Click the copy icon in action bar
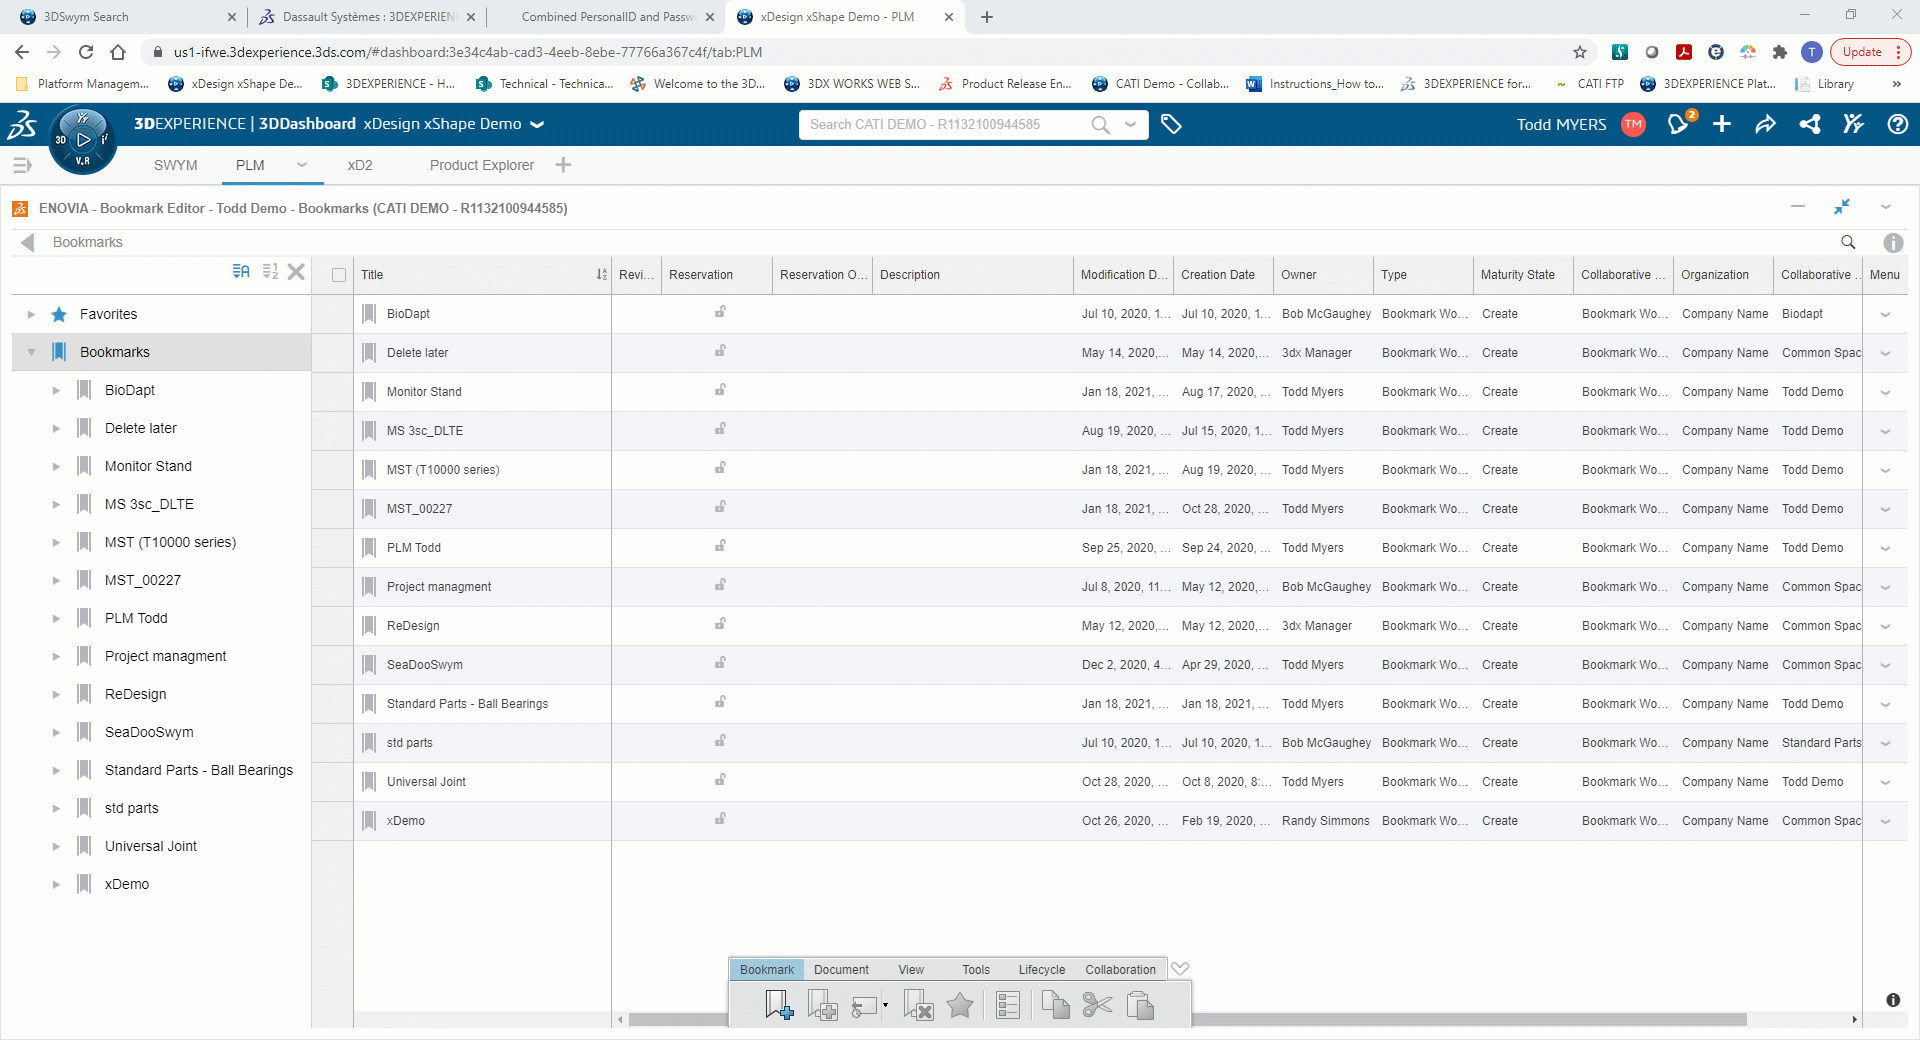1920x1040 pixels. [x=1055, y=1004]
